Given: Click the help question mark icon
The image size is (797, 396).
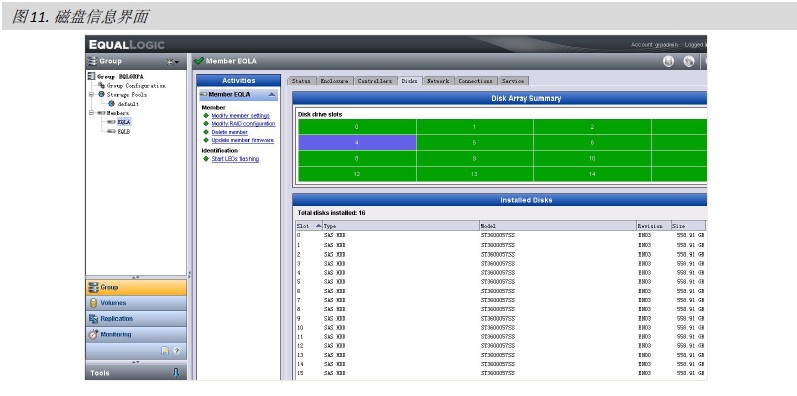Looking at the screenshot, I should 177,351.
